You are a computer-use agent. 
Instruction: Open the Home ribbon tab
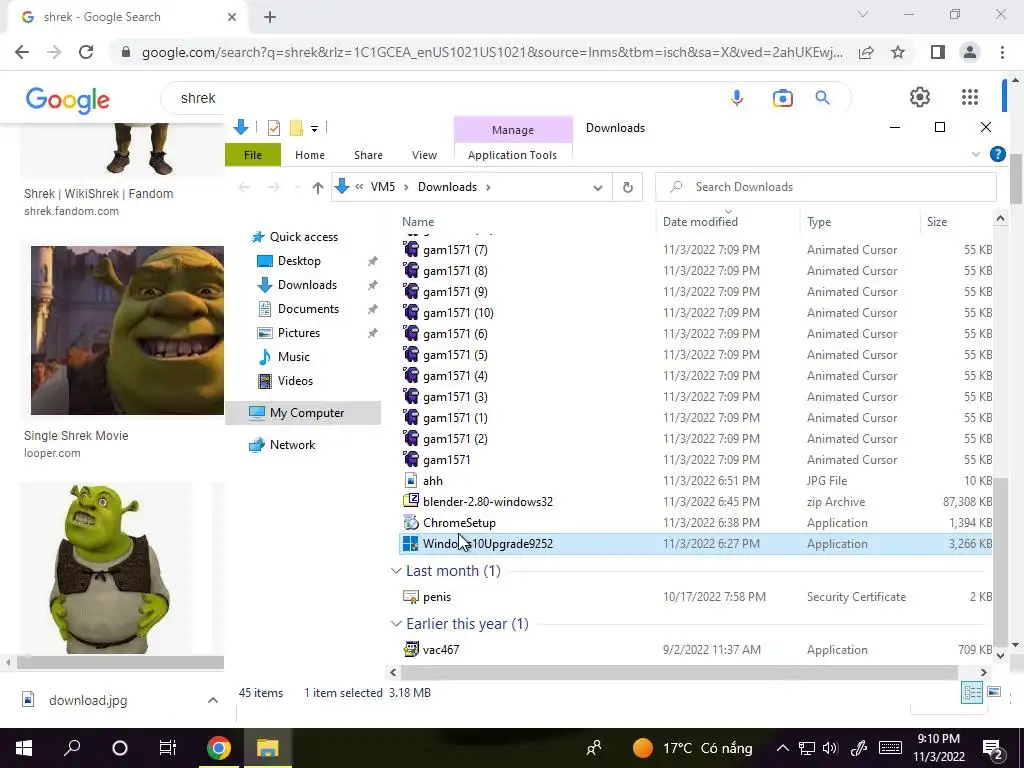310,155
